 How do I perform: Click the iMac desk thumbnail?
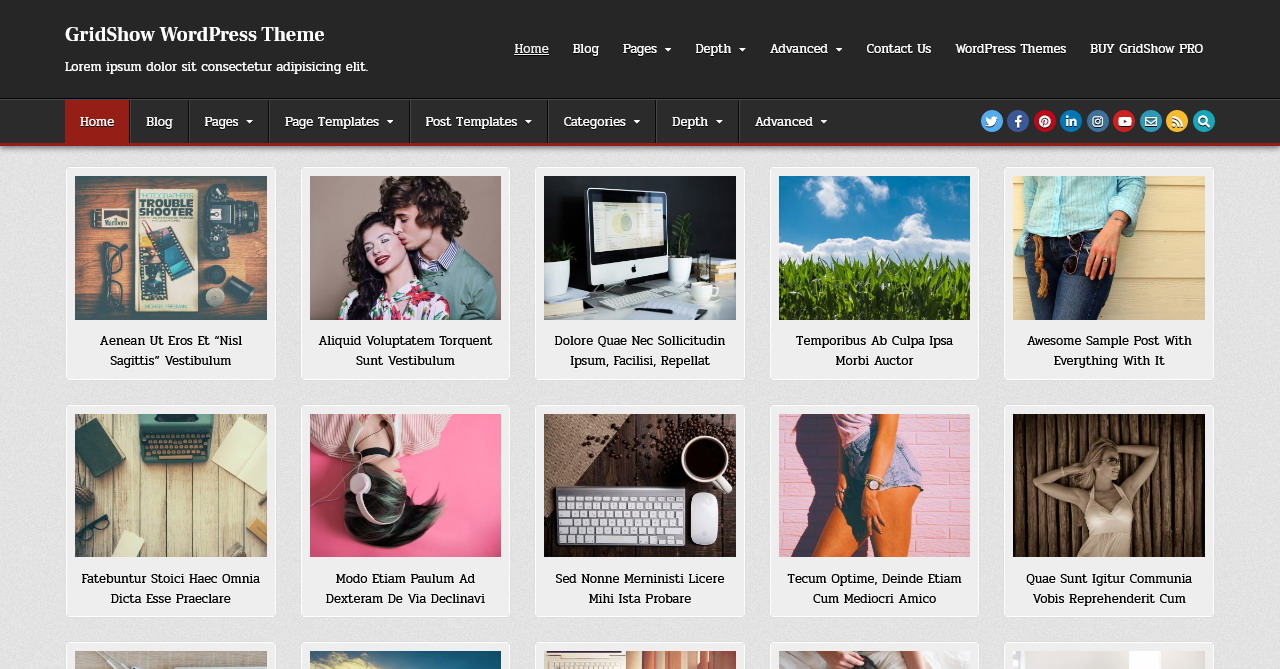click(x=640, y=248)
